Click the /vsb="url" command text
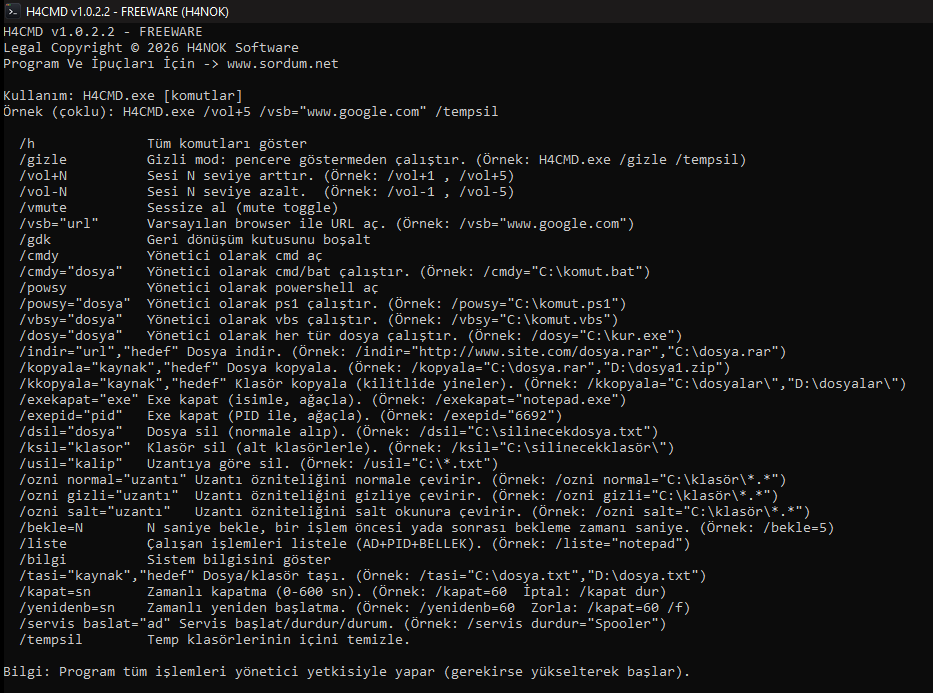 pyautogui.click(x=59, y=224)
